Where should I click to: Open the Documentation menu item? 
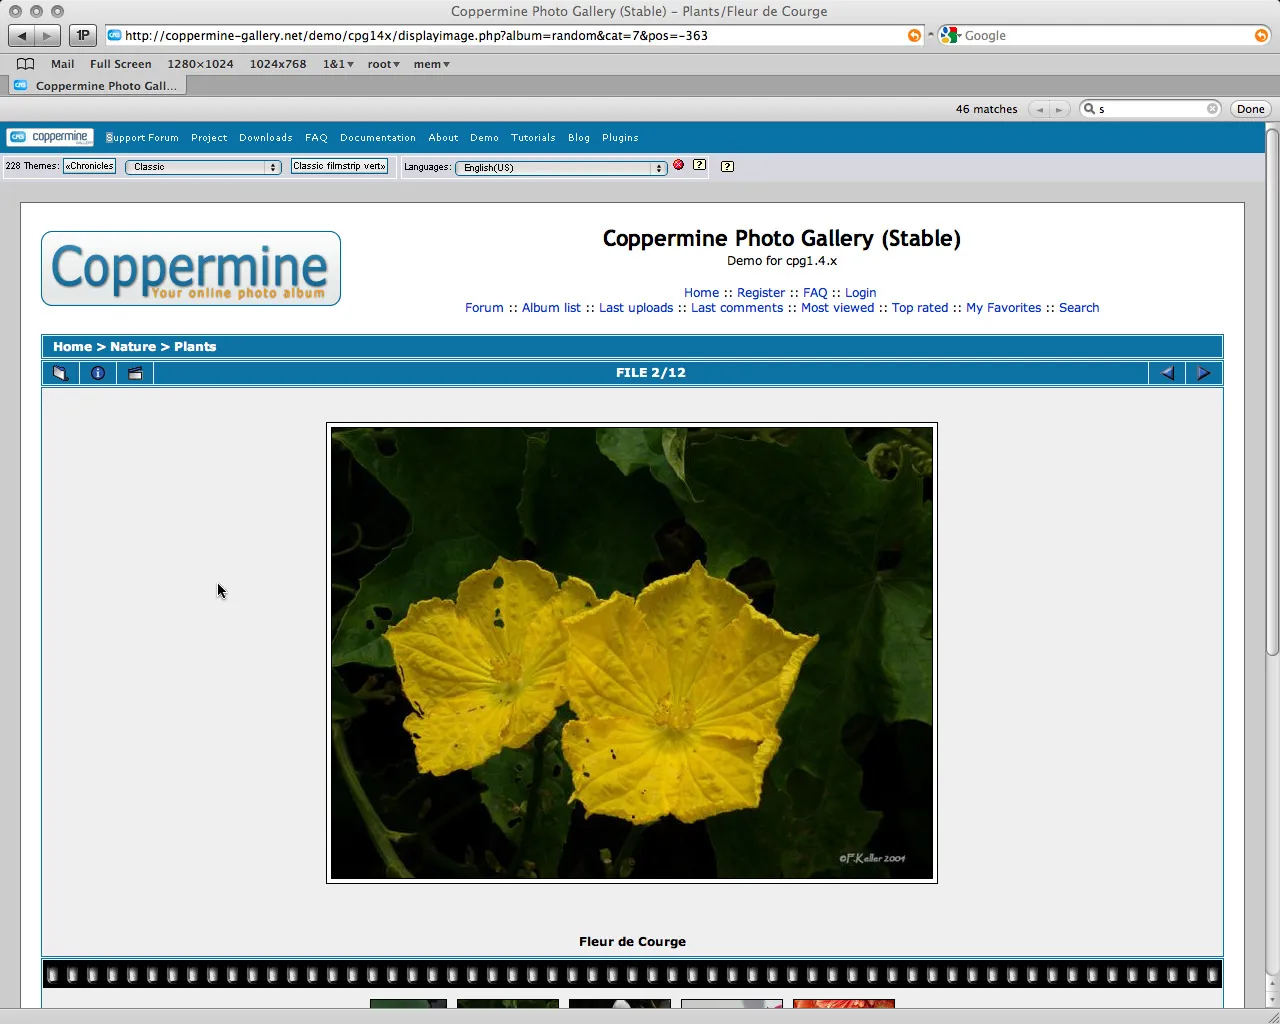pyautogui.click(x=377, y=138)
